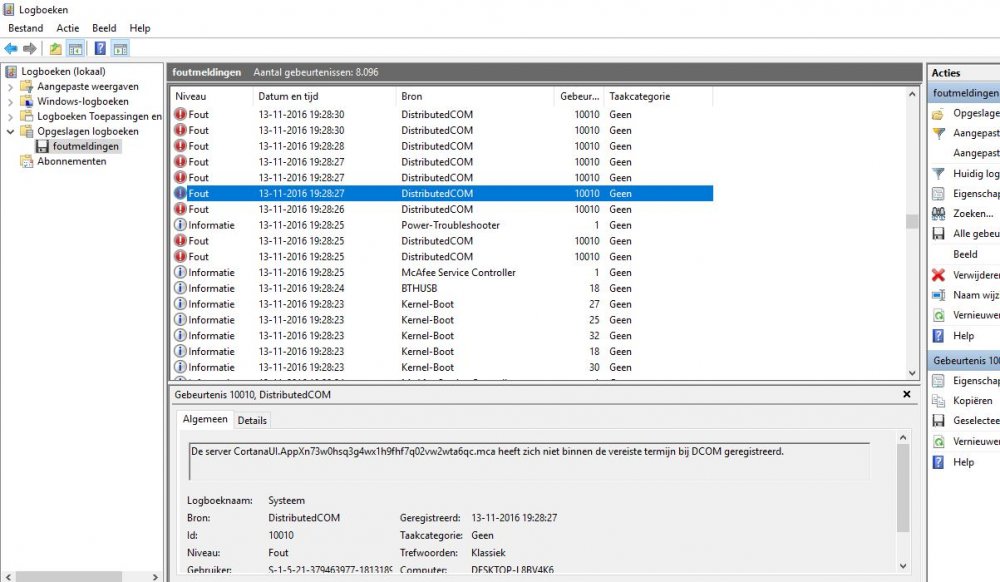Click Kopiëren in the actions pane
1000x582 pixels.
(x=972, y=401)
